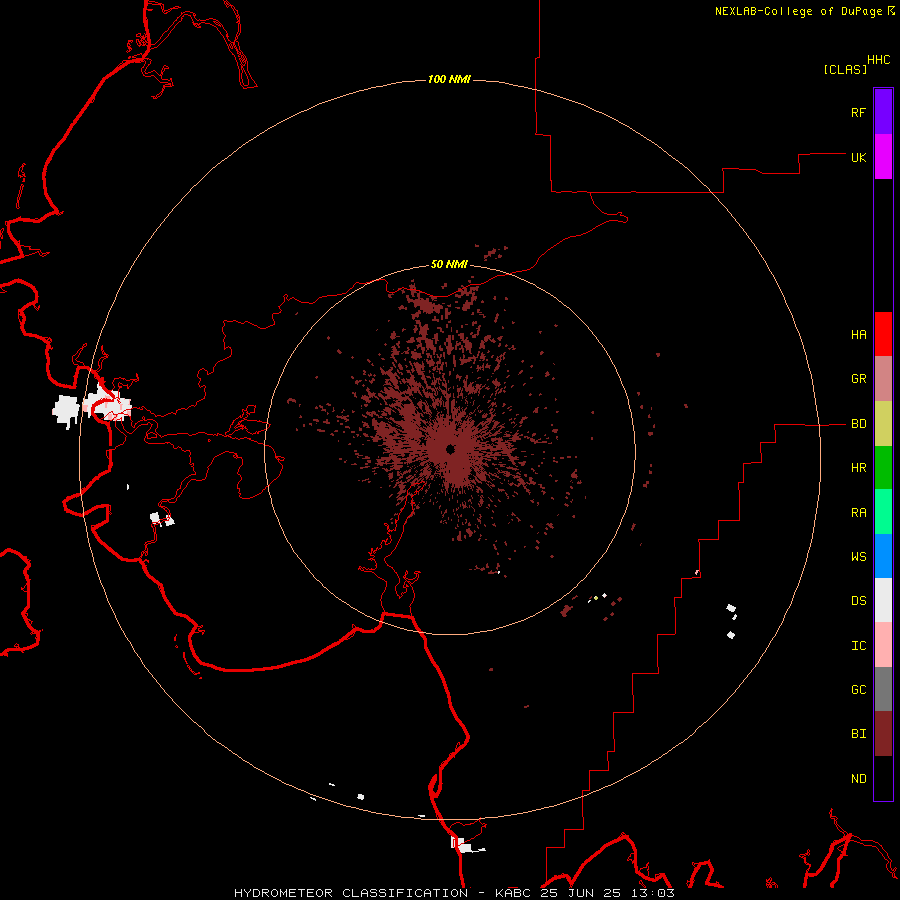Click the WS legend label
Viewport: 900px width, 900px height.
tap(859, 557)
